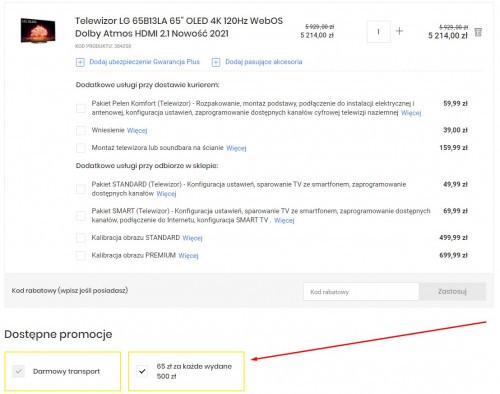This screenshot has width=500, height=394.
Task: Add Gwarancja Plus insurance link
Action: [x=144, y=62]
